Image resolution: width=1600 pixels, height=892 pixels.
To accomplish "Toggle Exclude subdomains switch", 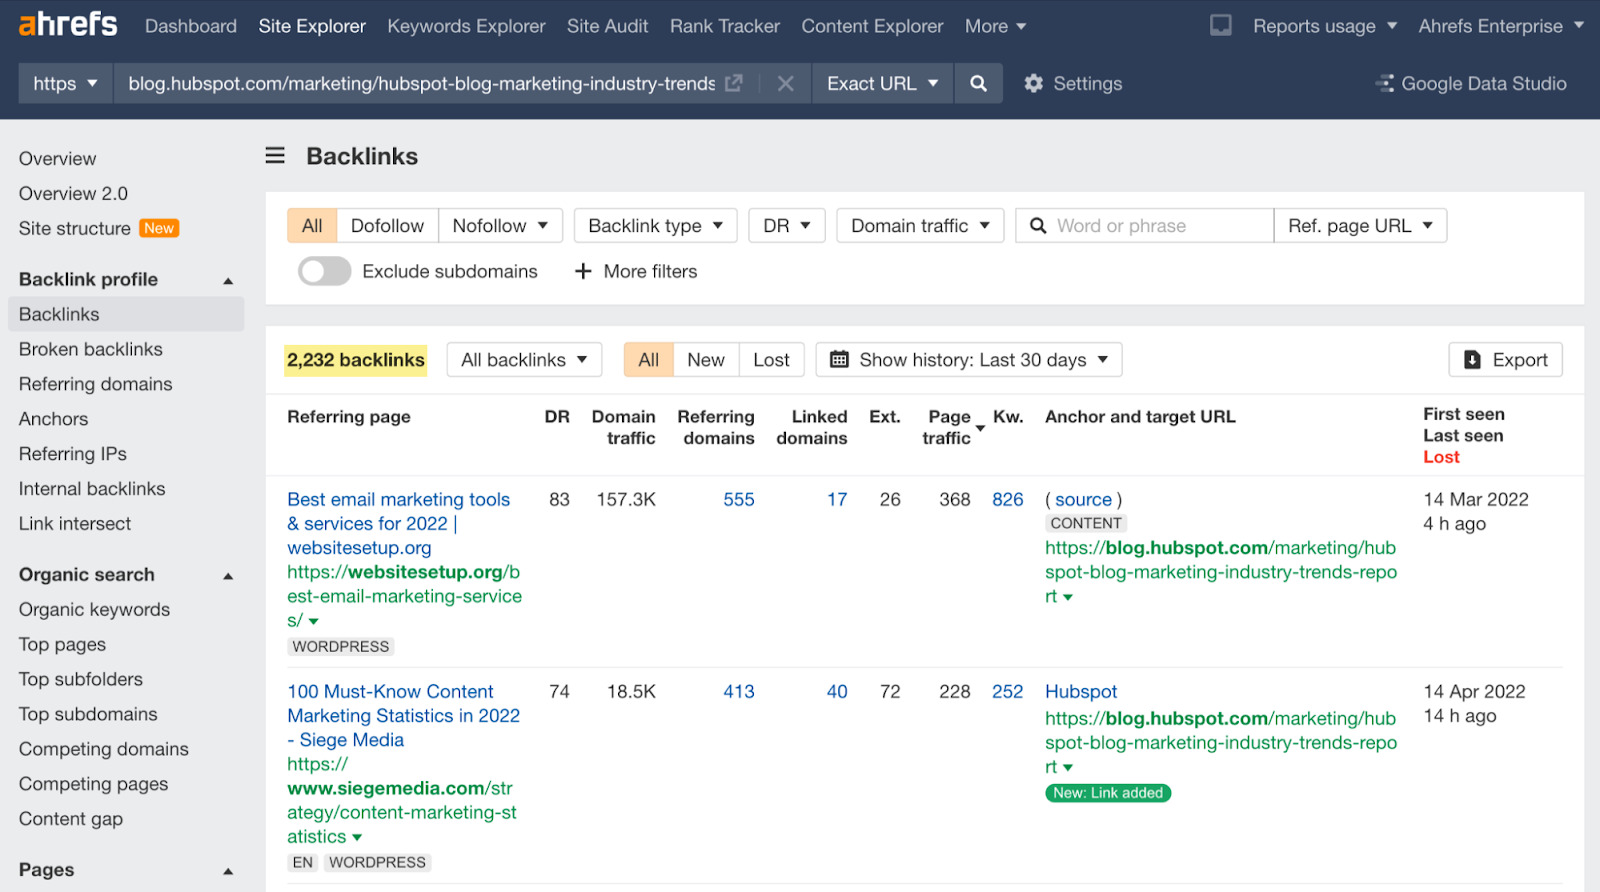I will click(324, 271).
